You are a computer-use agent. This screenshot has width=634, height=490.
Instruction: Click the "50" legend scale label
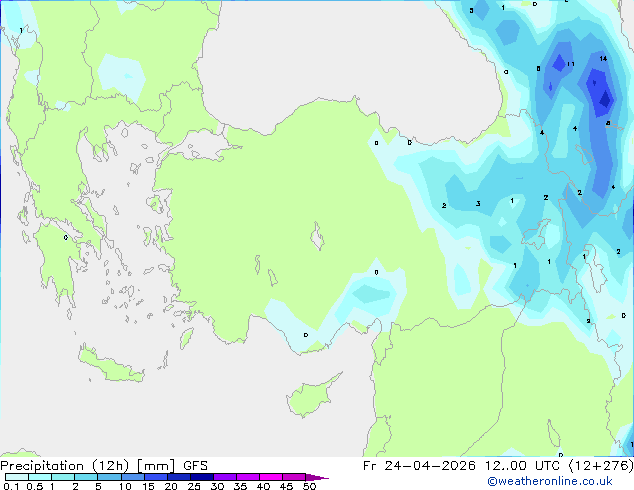point(309,486)
